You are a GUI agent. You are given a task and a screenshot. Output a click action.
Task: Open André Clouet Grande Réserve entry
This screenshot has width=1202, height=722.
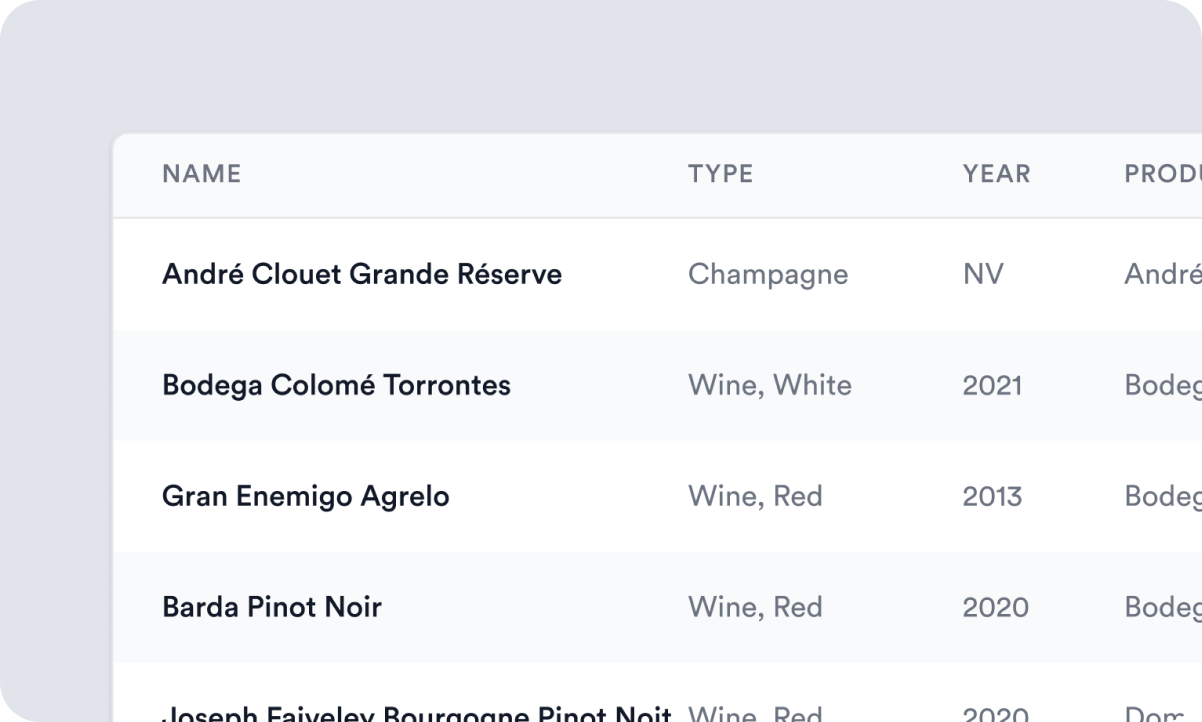point(362,274)
